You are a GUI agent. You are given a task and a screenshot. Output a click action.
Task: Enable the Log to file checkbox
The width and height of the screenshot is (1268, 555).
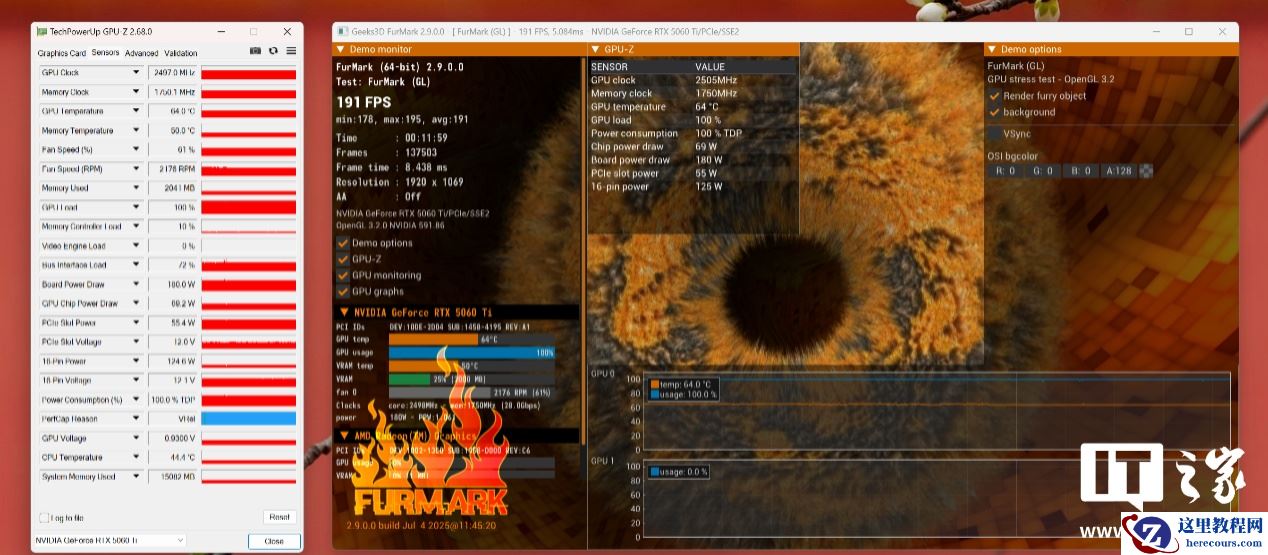click(x=43, y=517)
